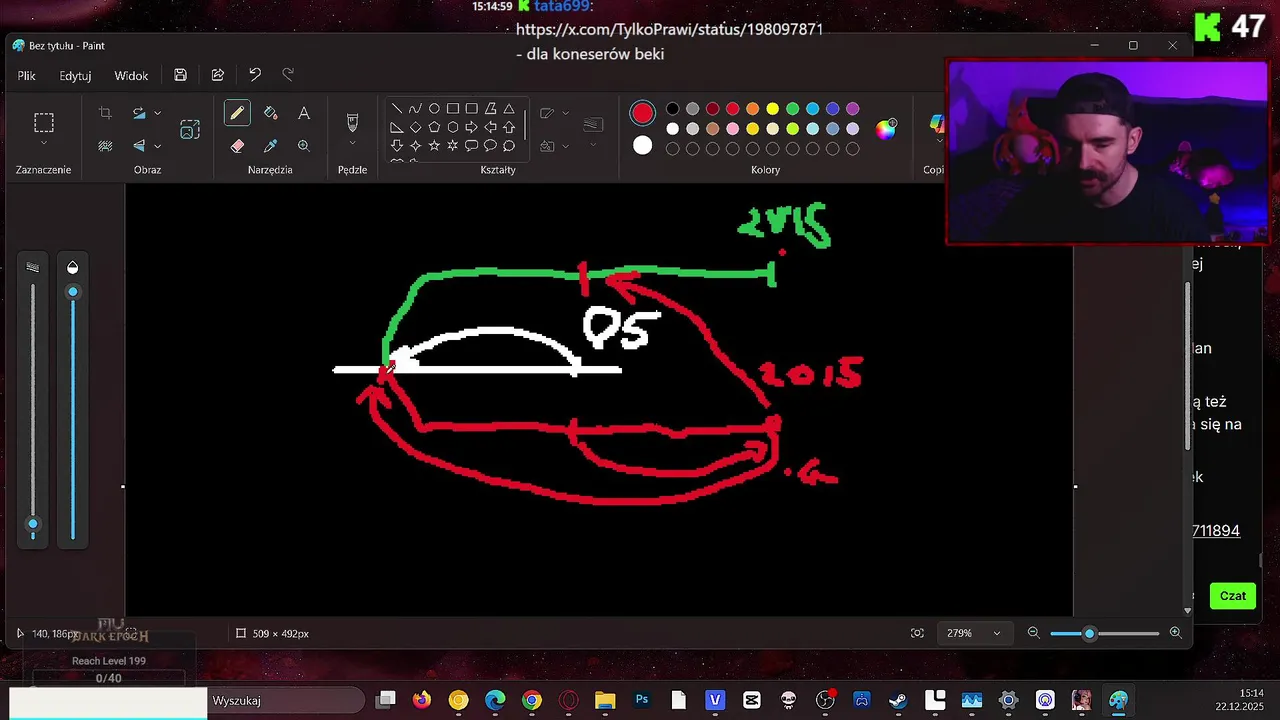The height and width of the screenshot is (720, 1280).
Task: Open the Widok menu
Action: pos(131,75)
